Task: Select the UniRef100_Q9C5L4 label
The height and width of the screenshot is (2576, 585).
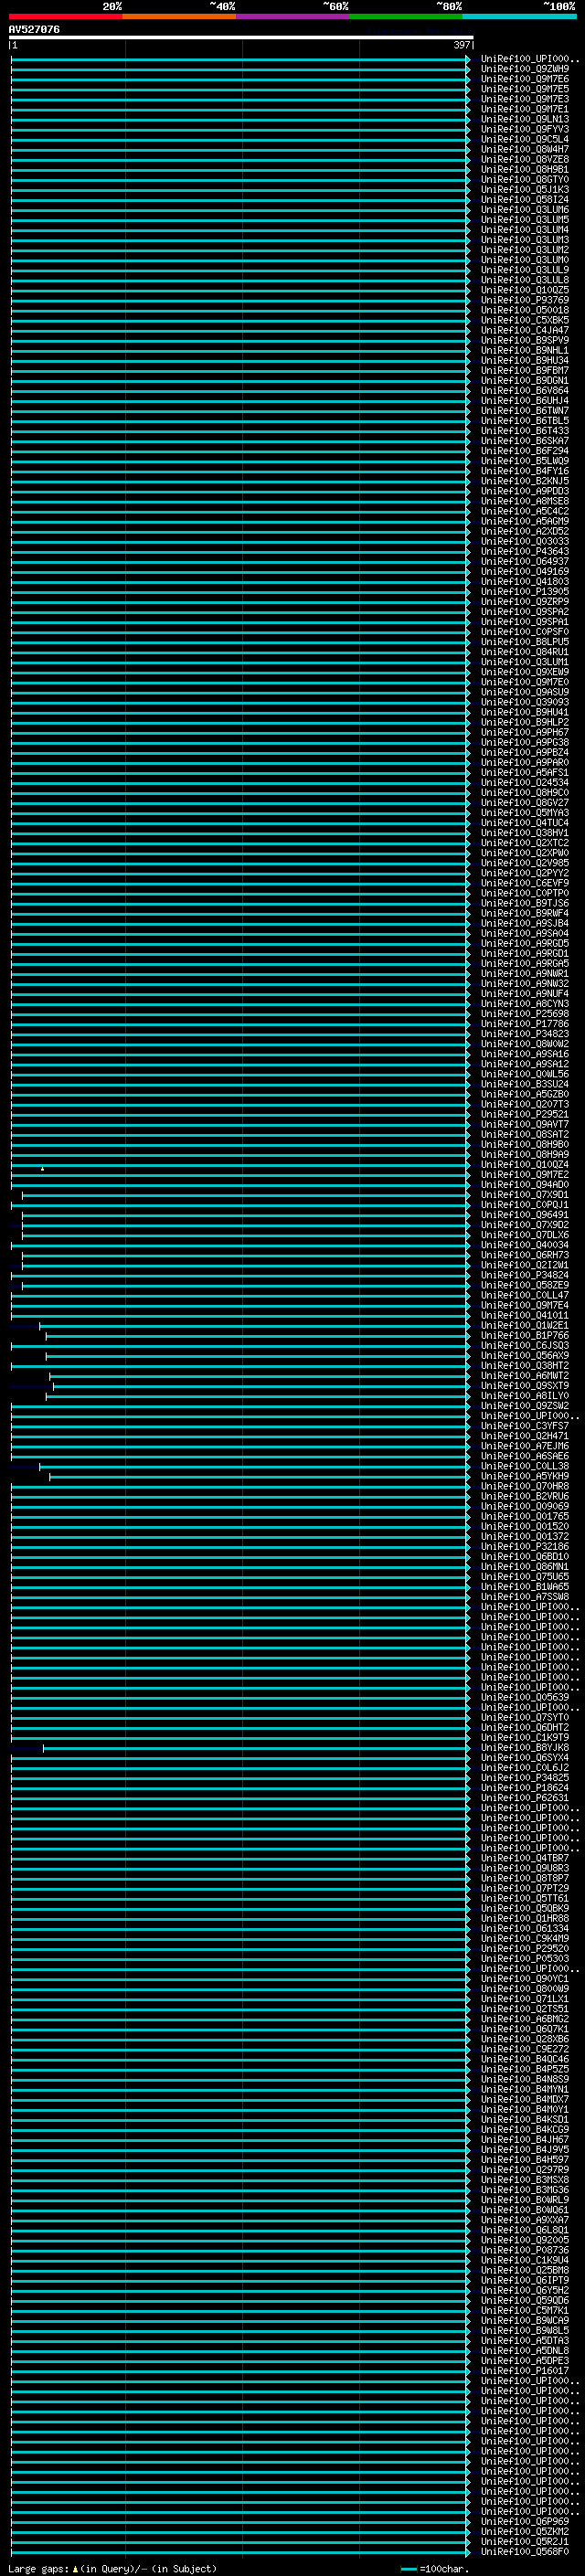Action: click(x=524, y=139)
